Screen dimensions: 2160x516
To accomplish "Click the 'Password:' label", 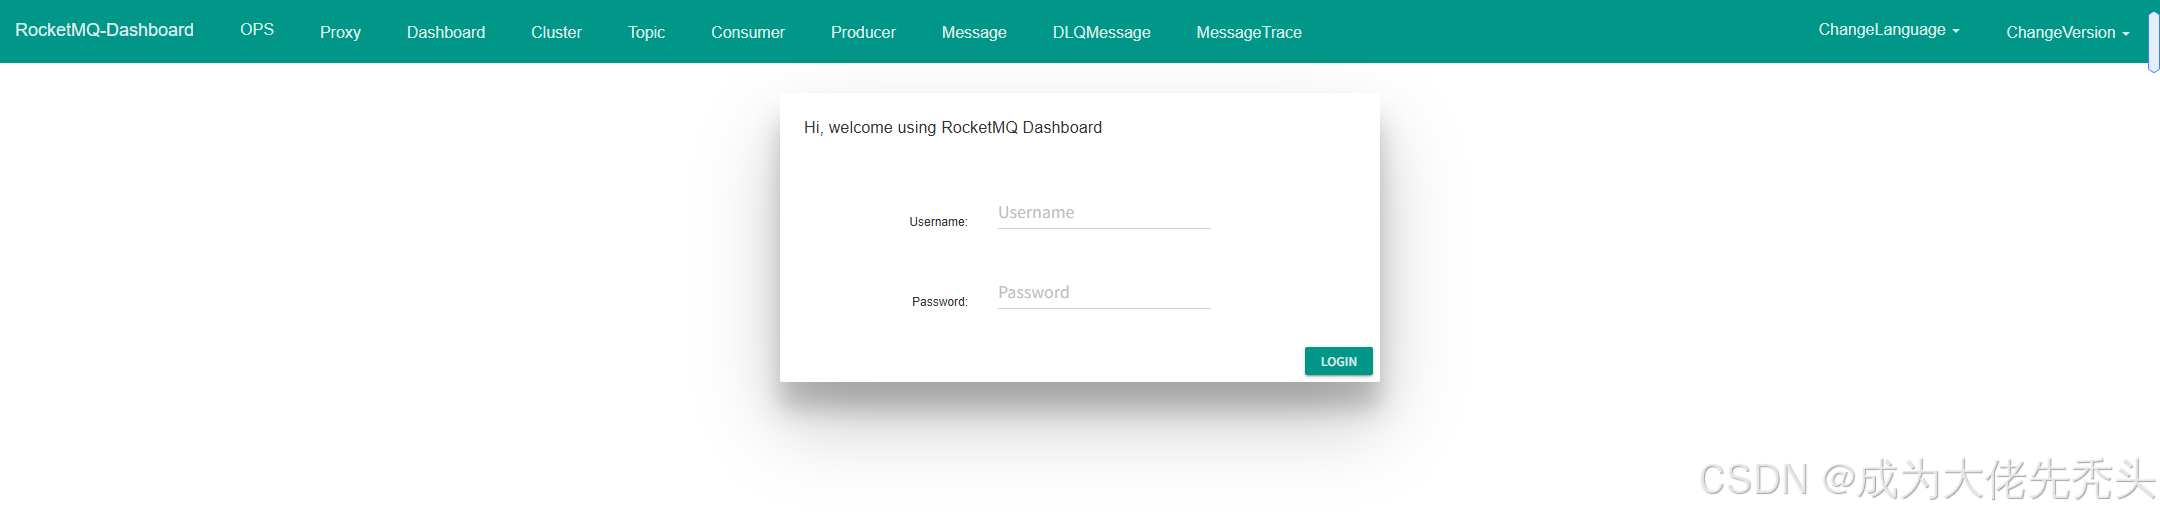I will click(940, 302).
